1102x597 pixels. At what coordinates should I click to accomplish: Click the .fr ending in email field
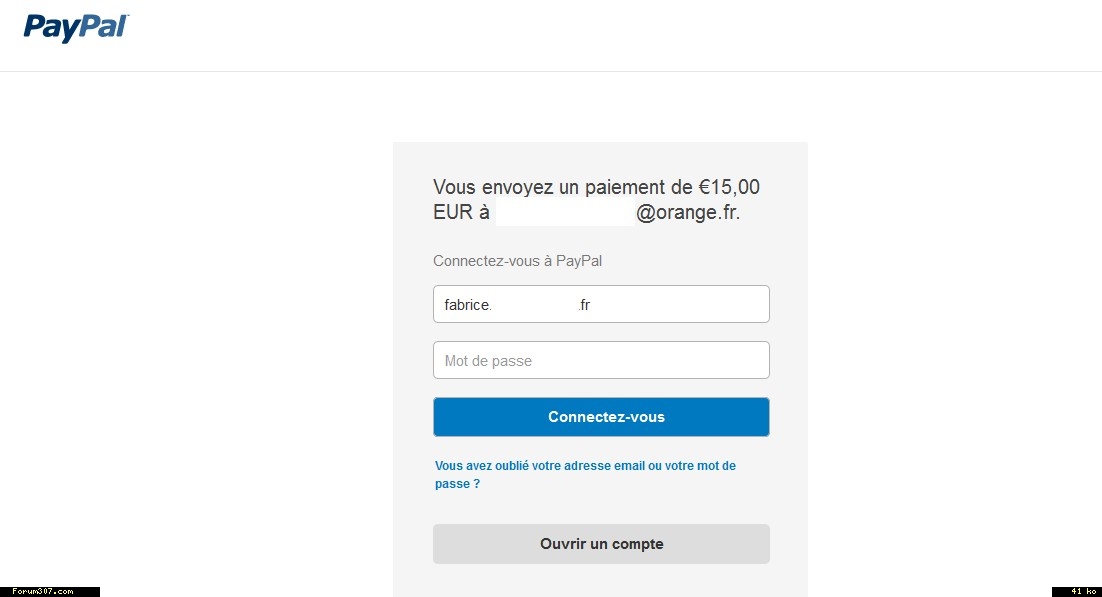[585, 305]
